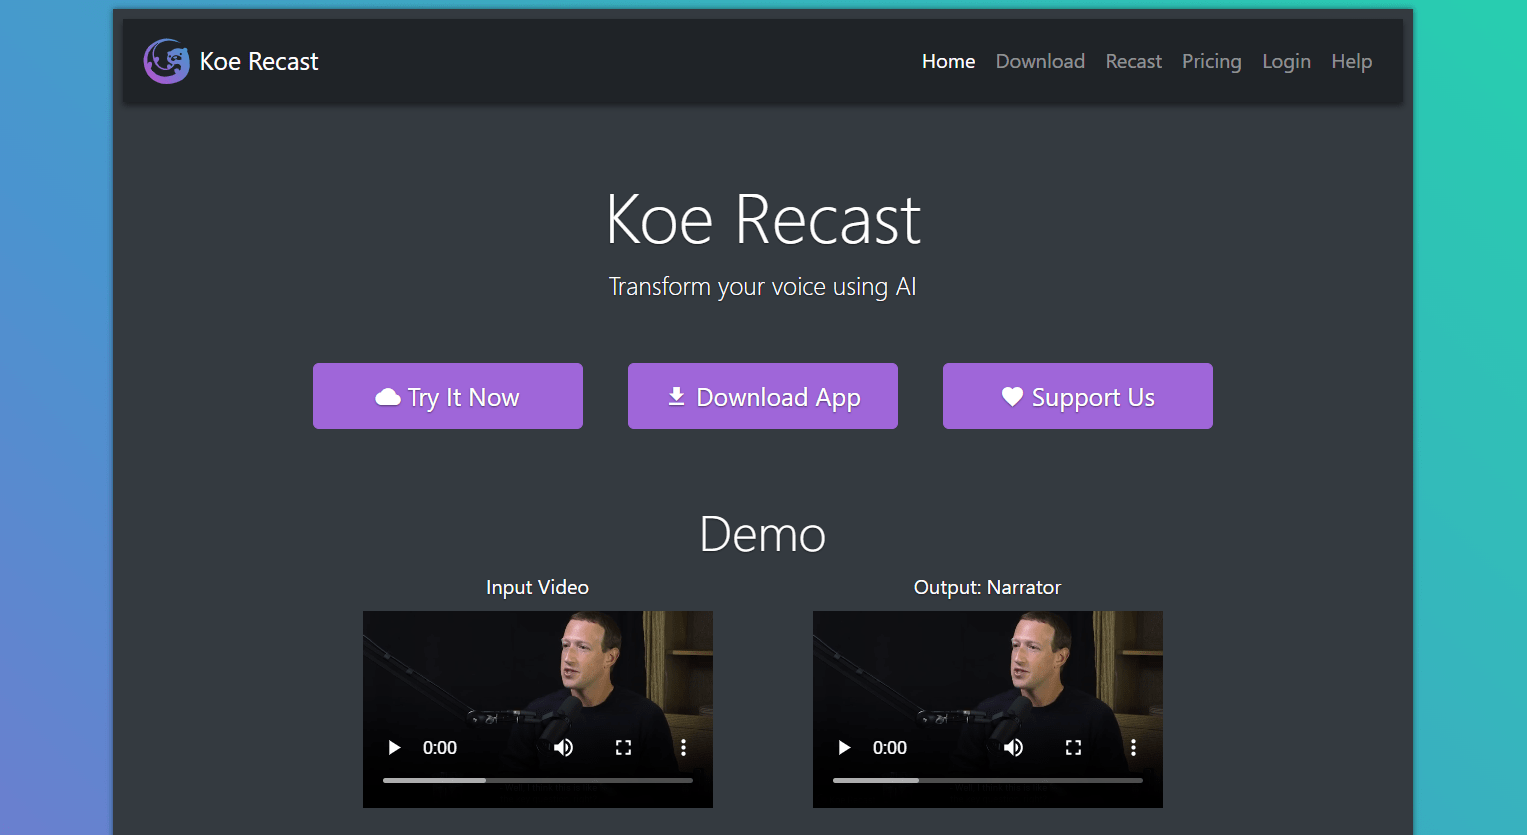Open the Download menu item
The width and height of the screenshot is (1527, 835).
pos(1040,61)
